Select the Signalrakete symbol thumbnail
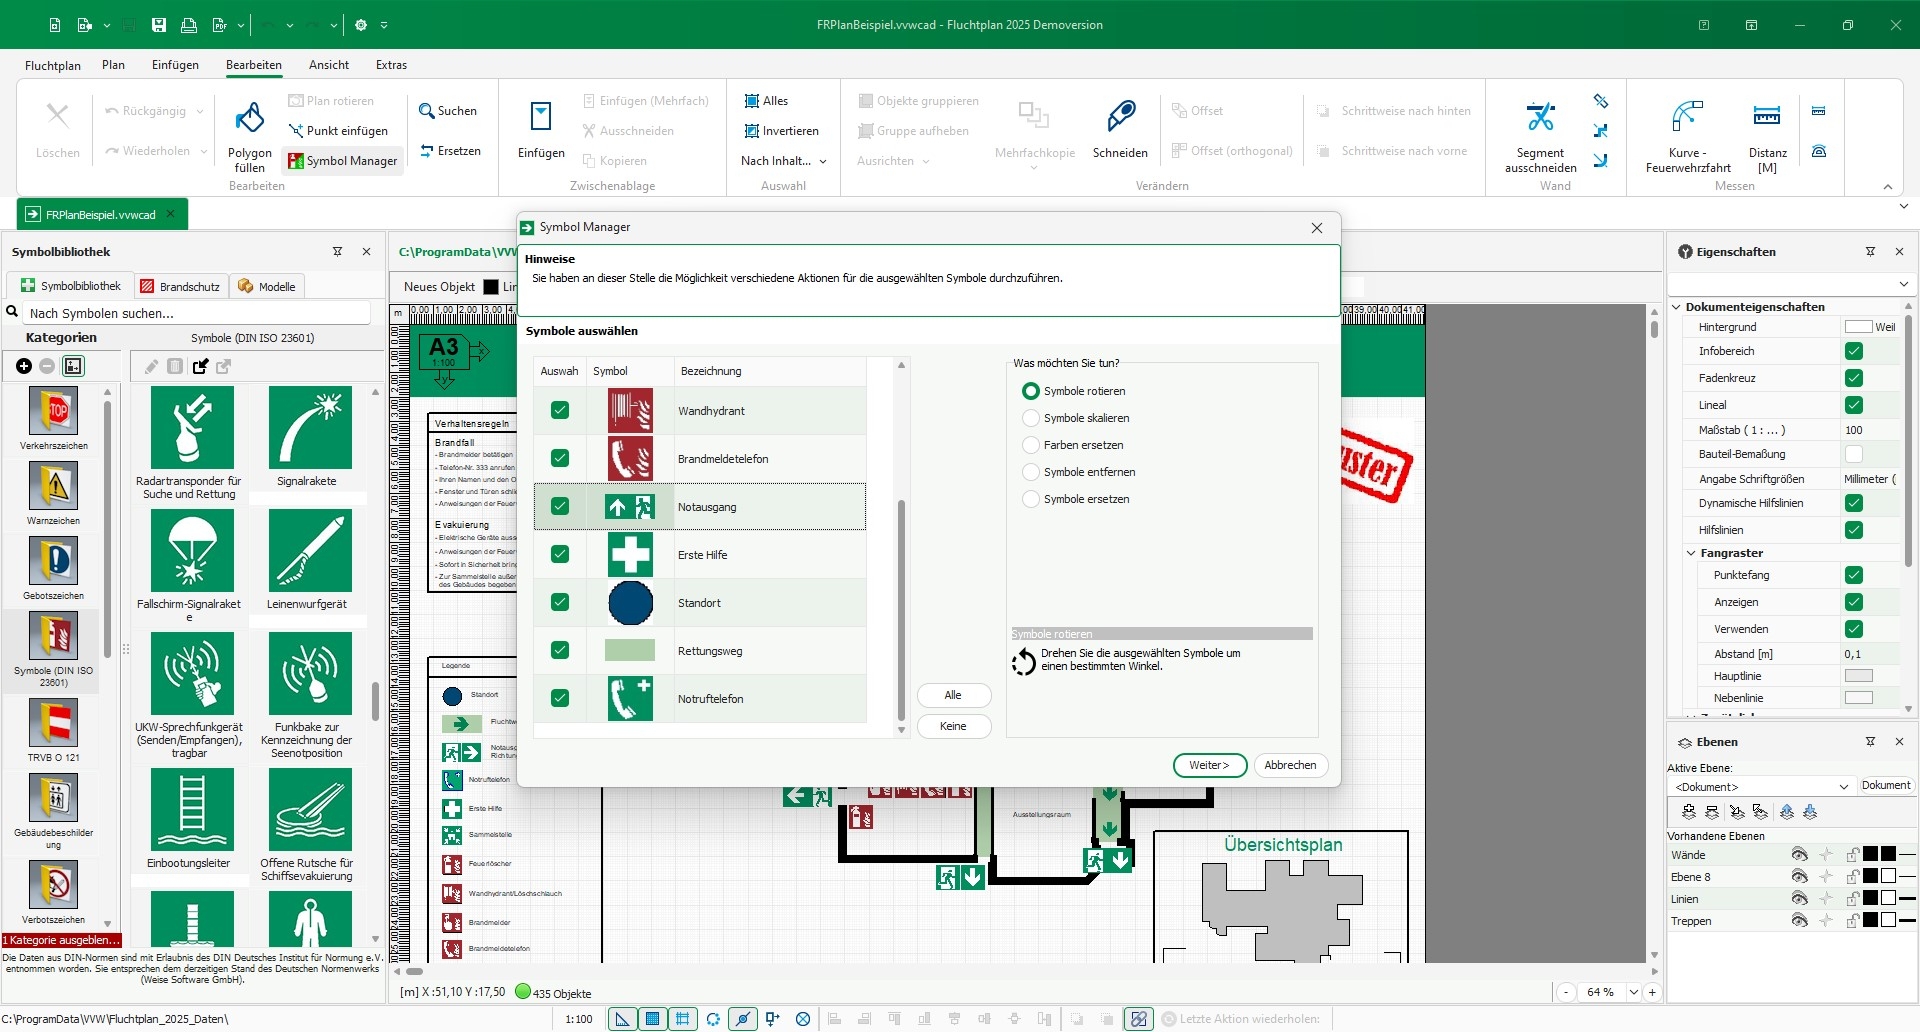 [310, 428]
